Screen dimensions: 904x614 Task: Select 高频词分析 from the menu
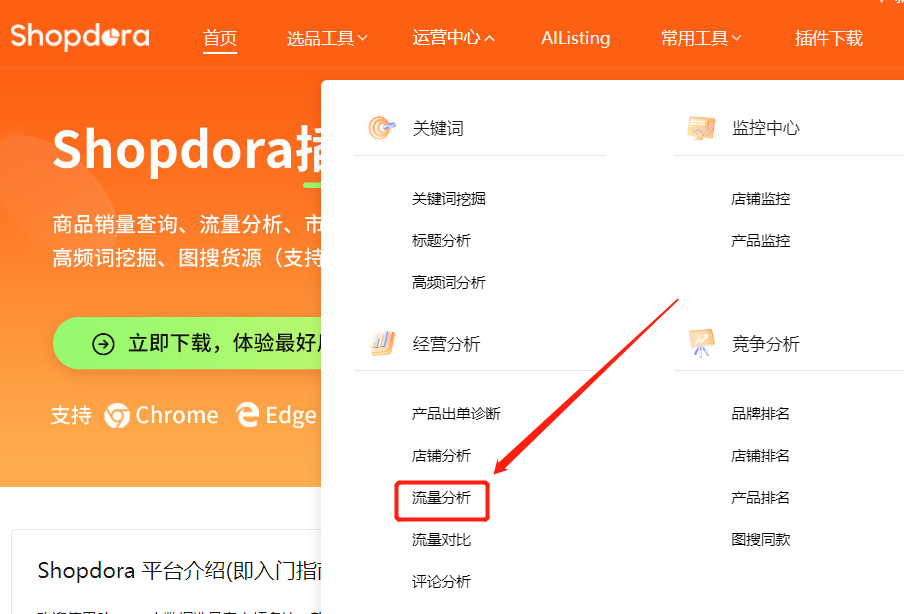[449, 282]
